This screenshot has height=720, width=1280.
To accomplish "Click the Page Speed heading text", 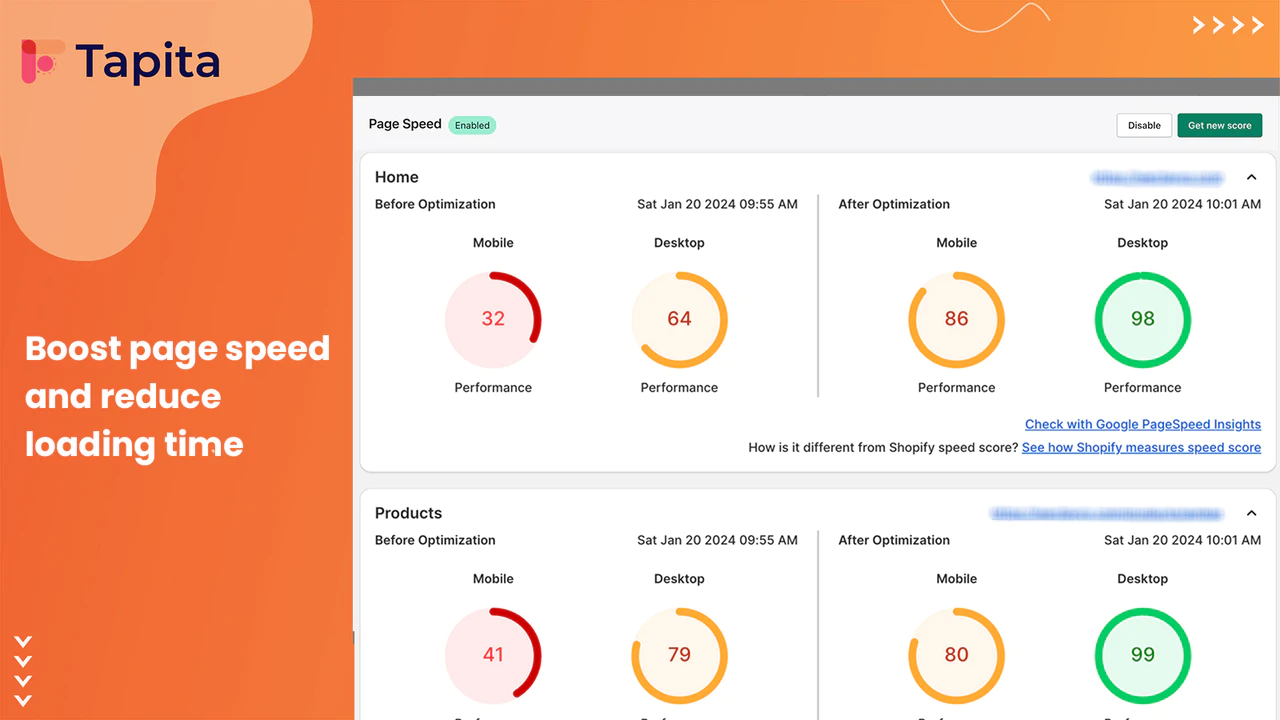I will [405, 124].
